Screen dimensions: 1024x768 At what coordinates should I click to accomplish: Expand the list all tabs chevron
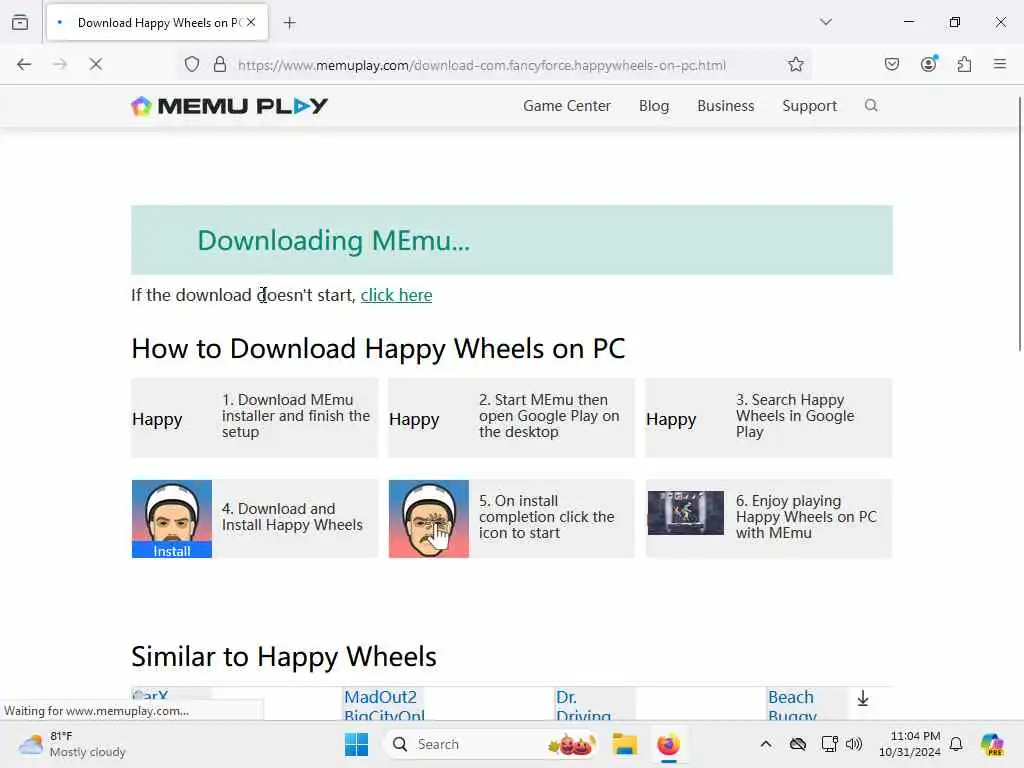826,22
